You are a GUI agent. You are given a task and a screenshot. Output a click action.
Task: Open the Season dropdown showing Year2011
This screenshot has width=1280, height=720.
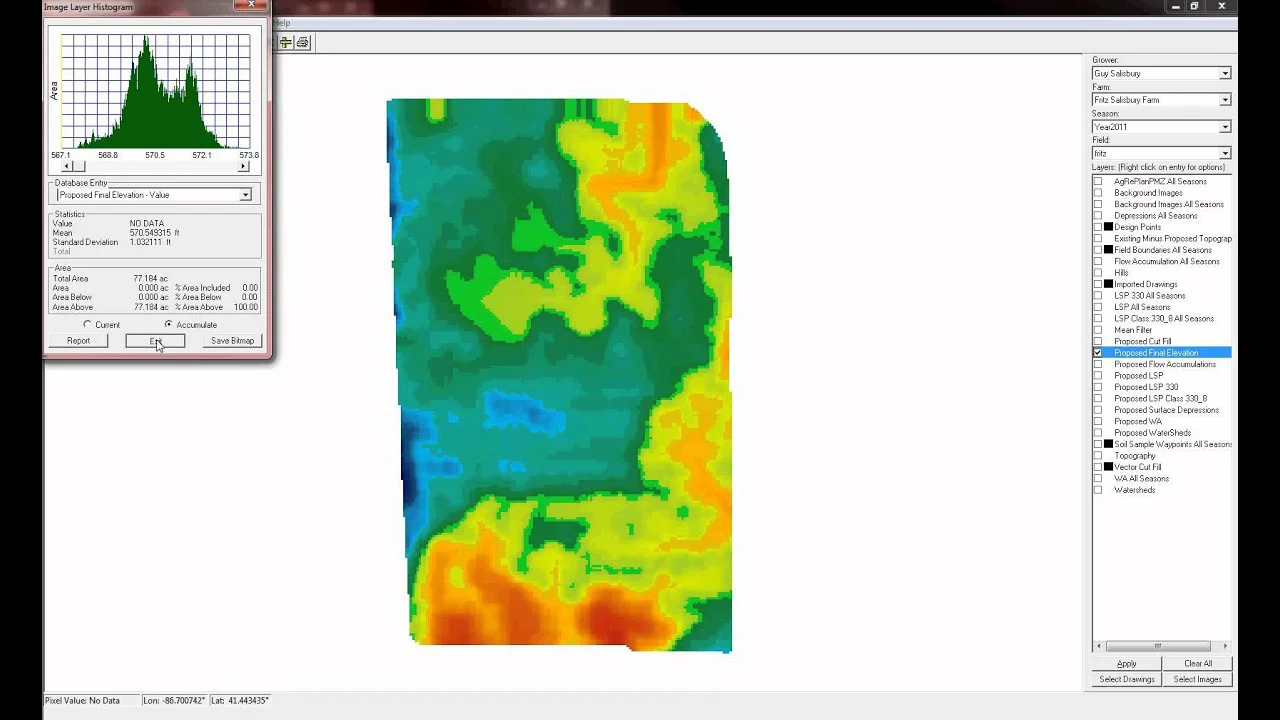pos(1224,127)
